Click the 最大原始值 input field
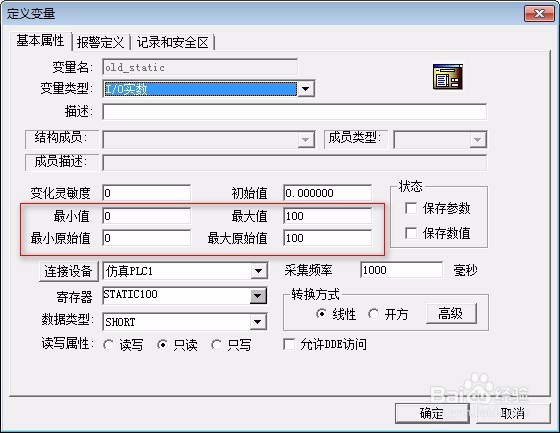Image resolution: width=560 pixels, height=433 pixels. 328,238
